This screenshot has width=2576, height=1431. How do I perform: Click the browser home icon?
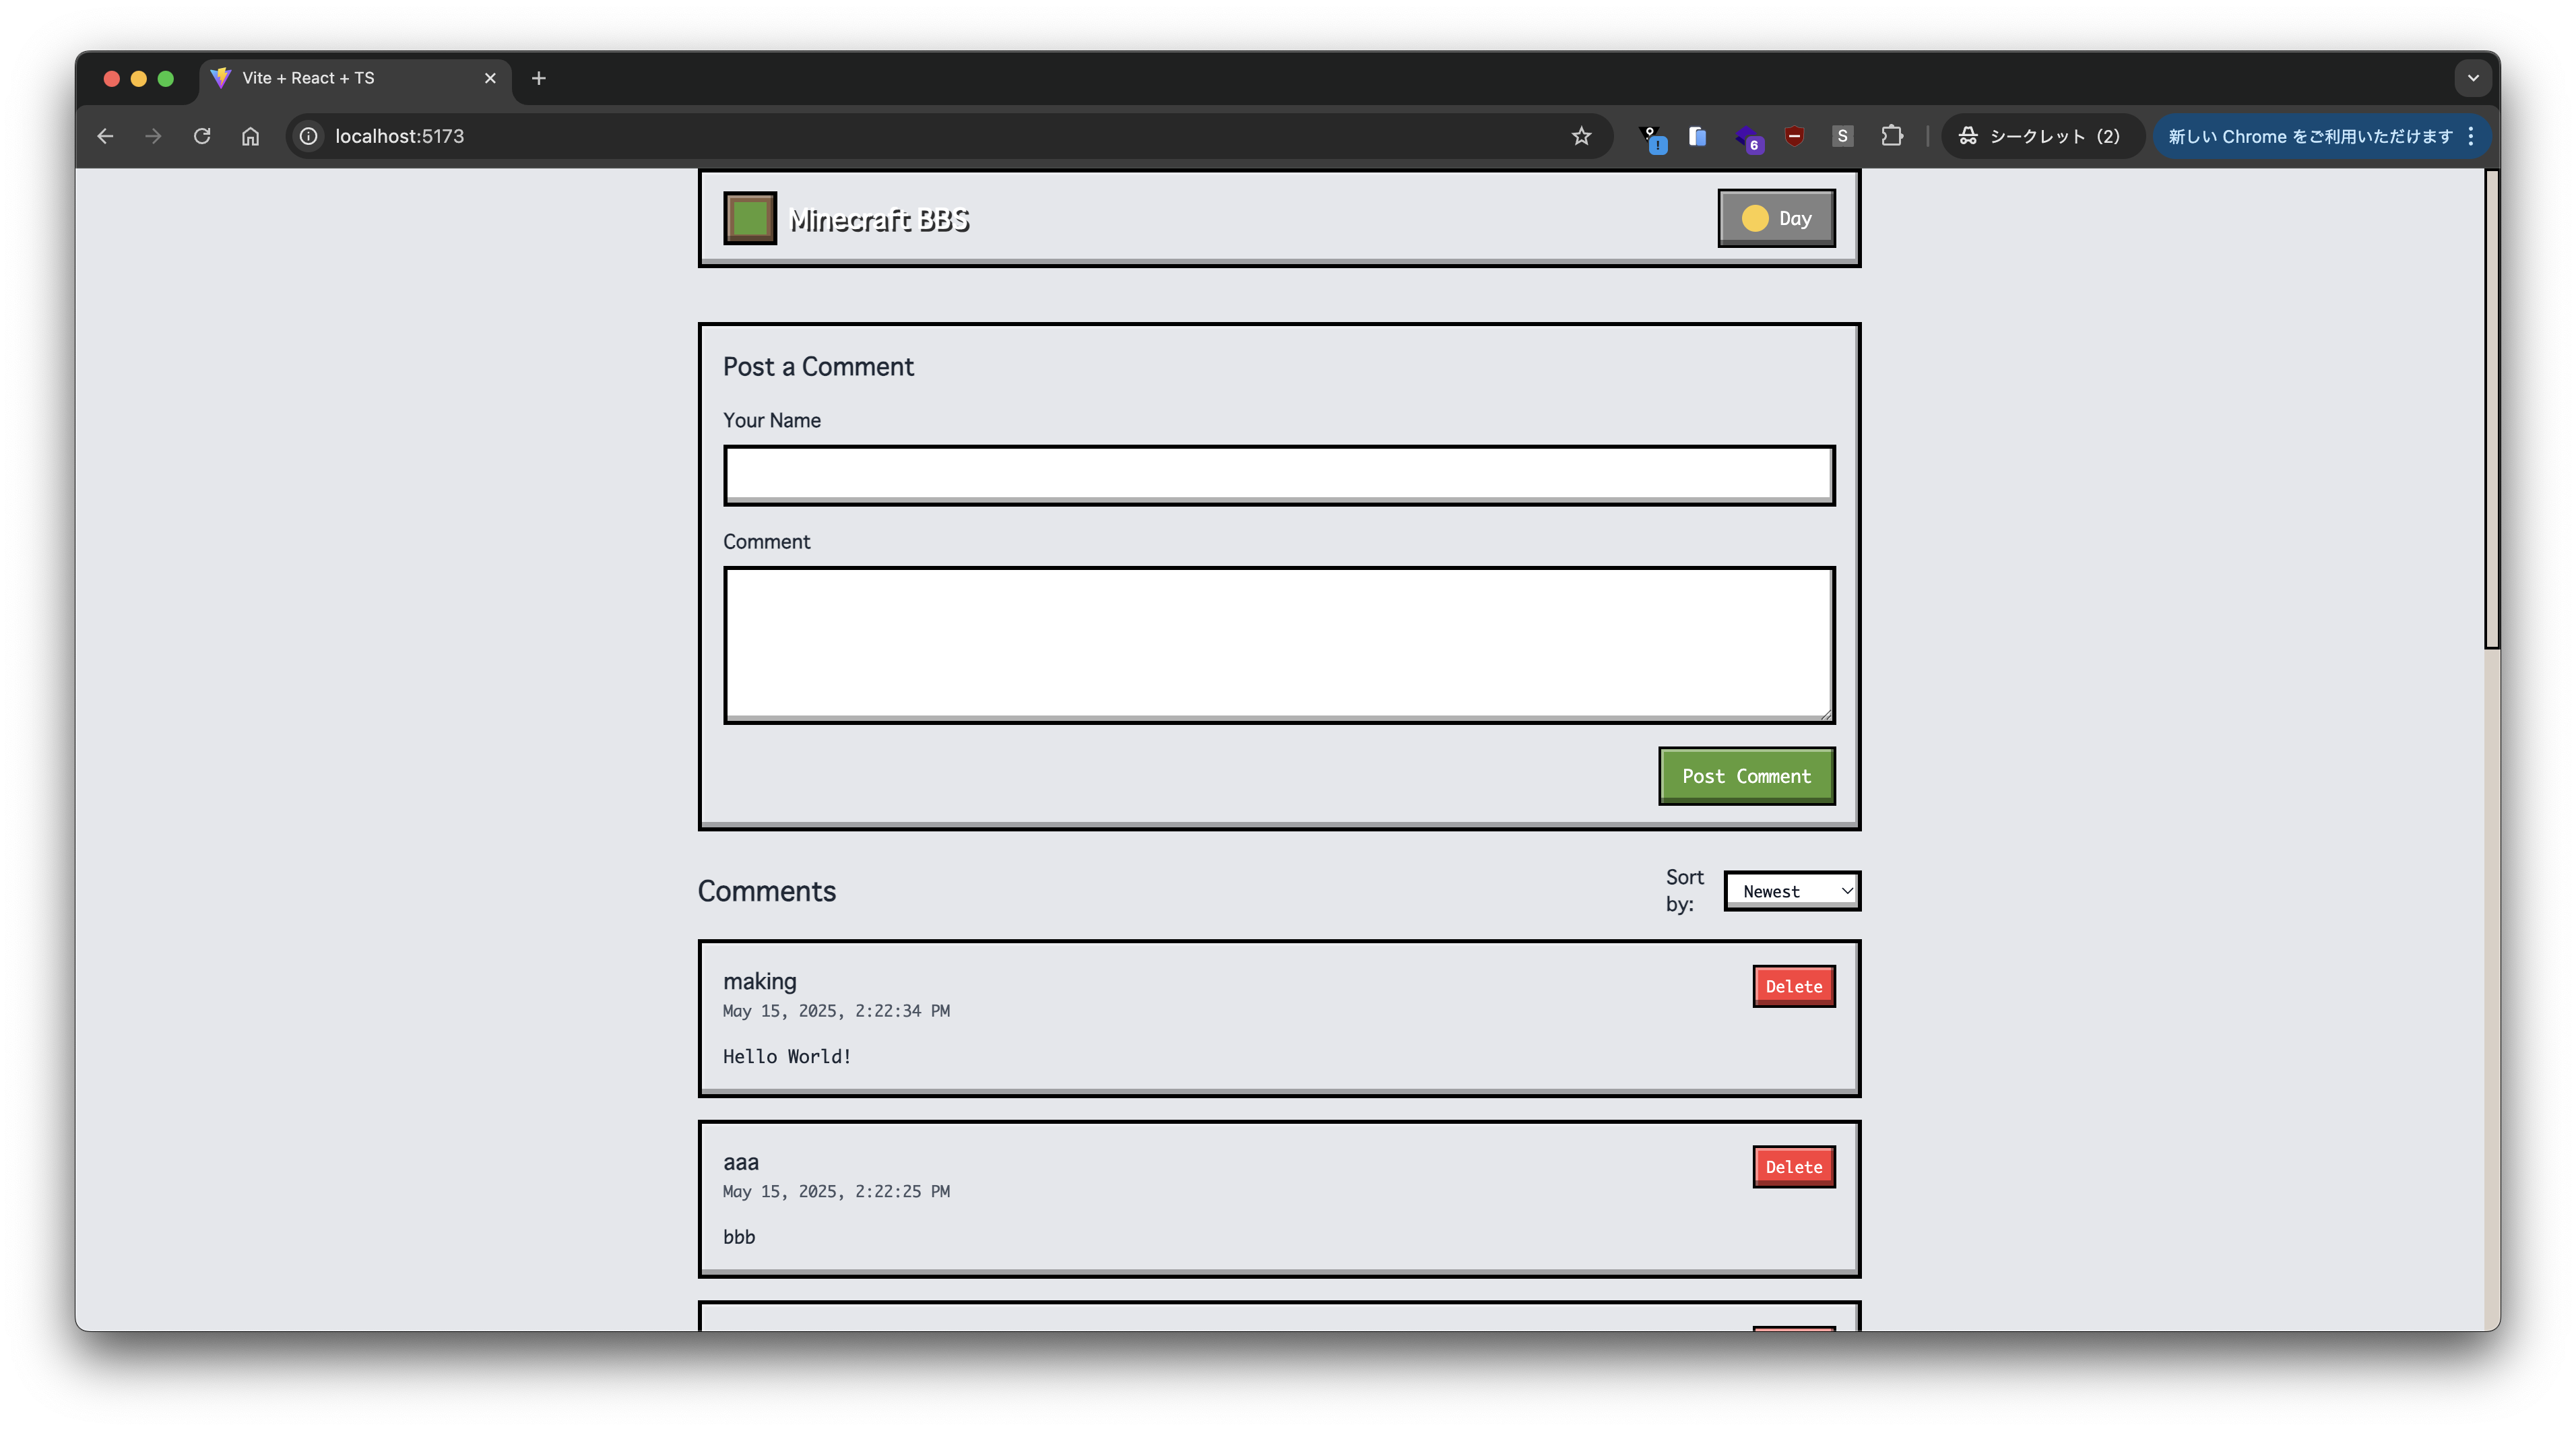click(x=250, y=136)
